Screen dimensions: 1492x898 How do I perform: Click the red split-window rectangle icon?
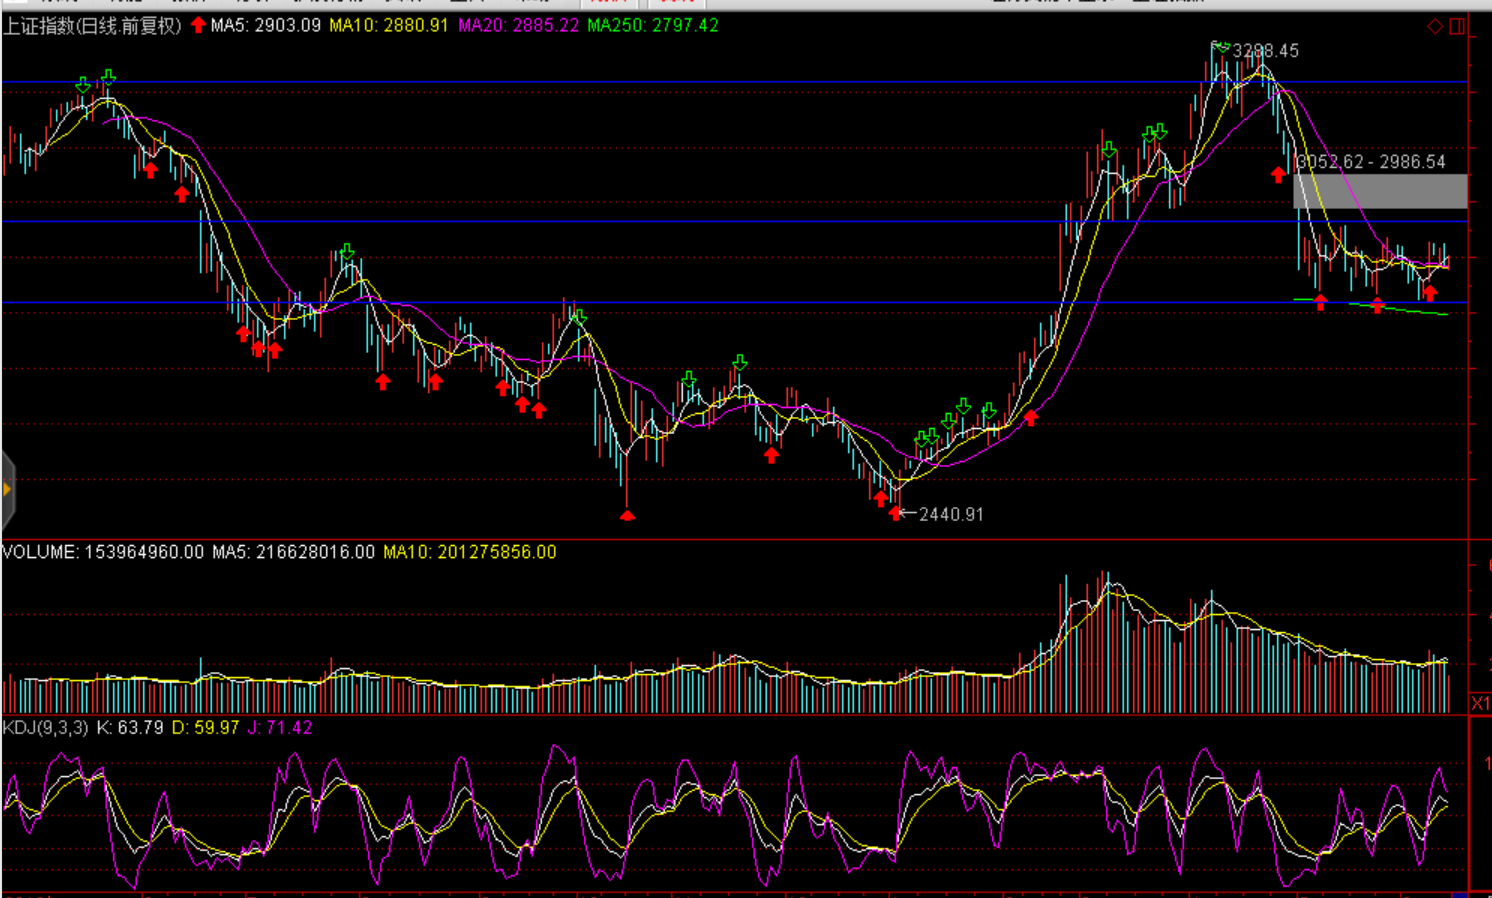[1457, 26]
